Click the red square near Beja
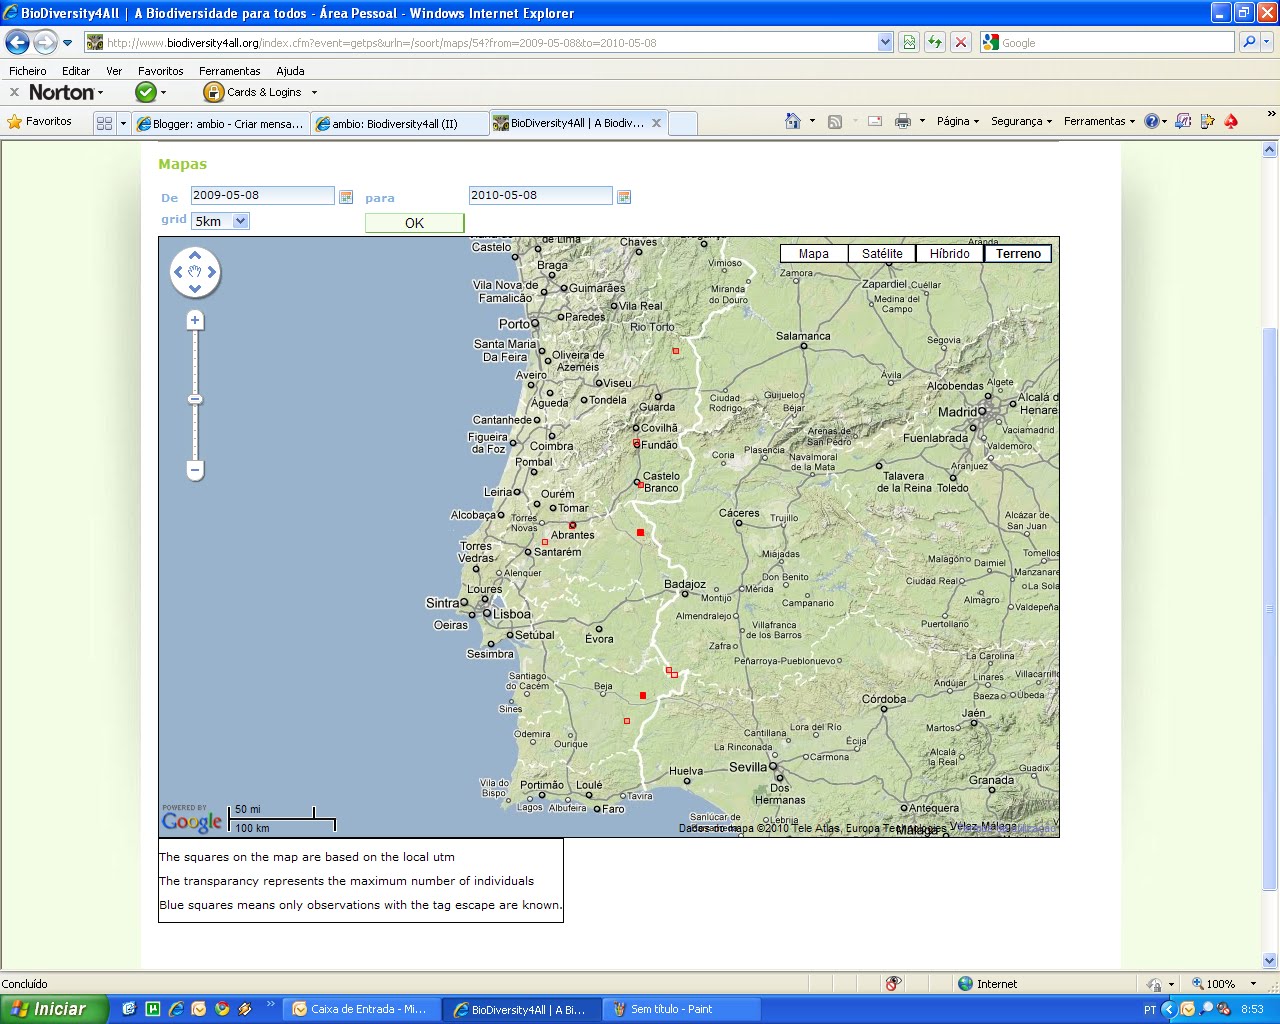The width and height of the screenshot is (1280, 1024). pos(643,695)
